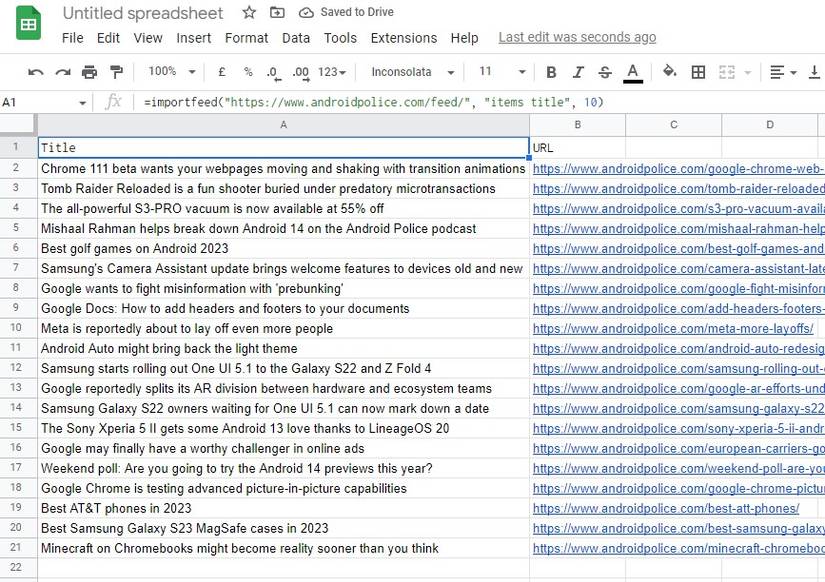
Task: Star the Untitled spreadsheet
Action: pos(249,12)
